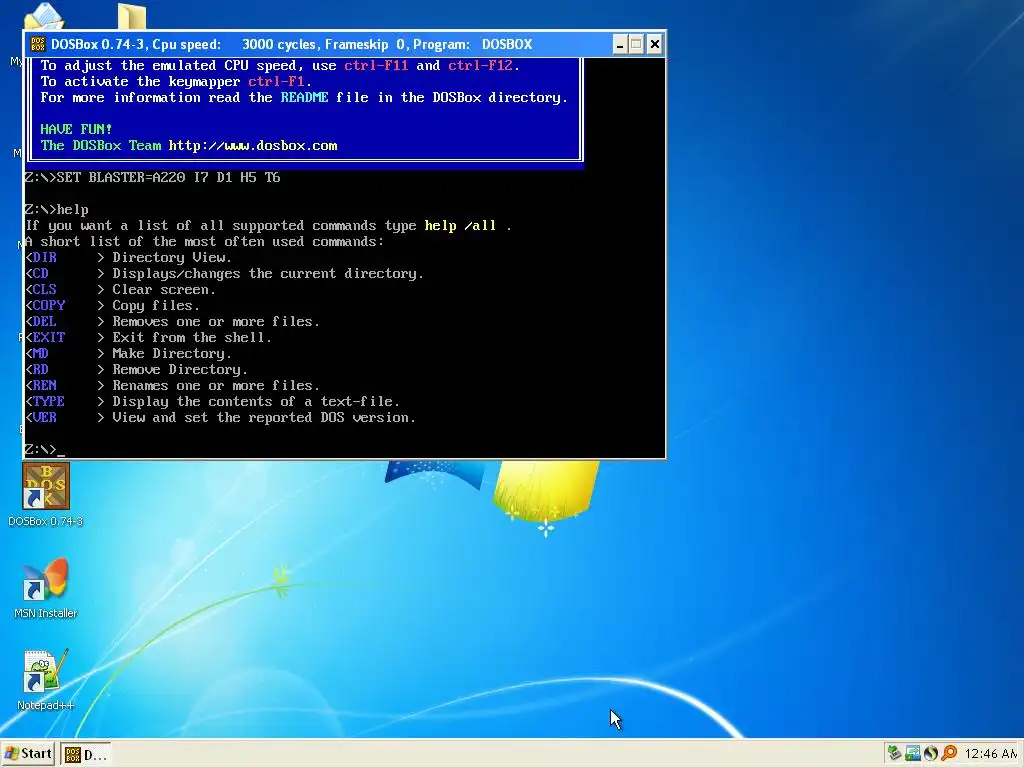1024x768 pixels.
Task: Click the DOSBox taskbar button
Action: pyautogui.click(x=86, y=754)
